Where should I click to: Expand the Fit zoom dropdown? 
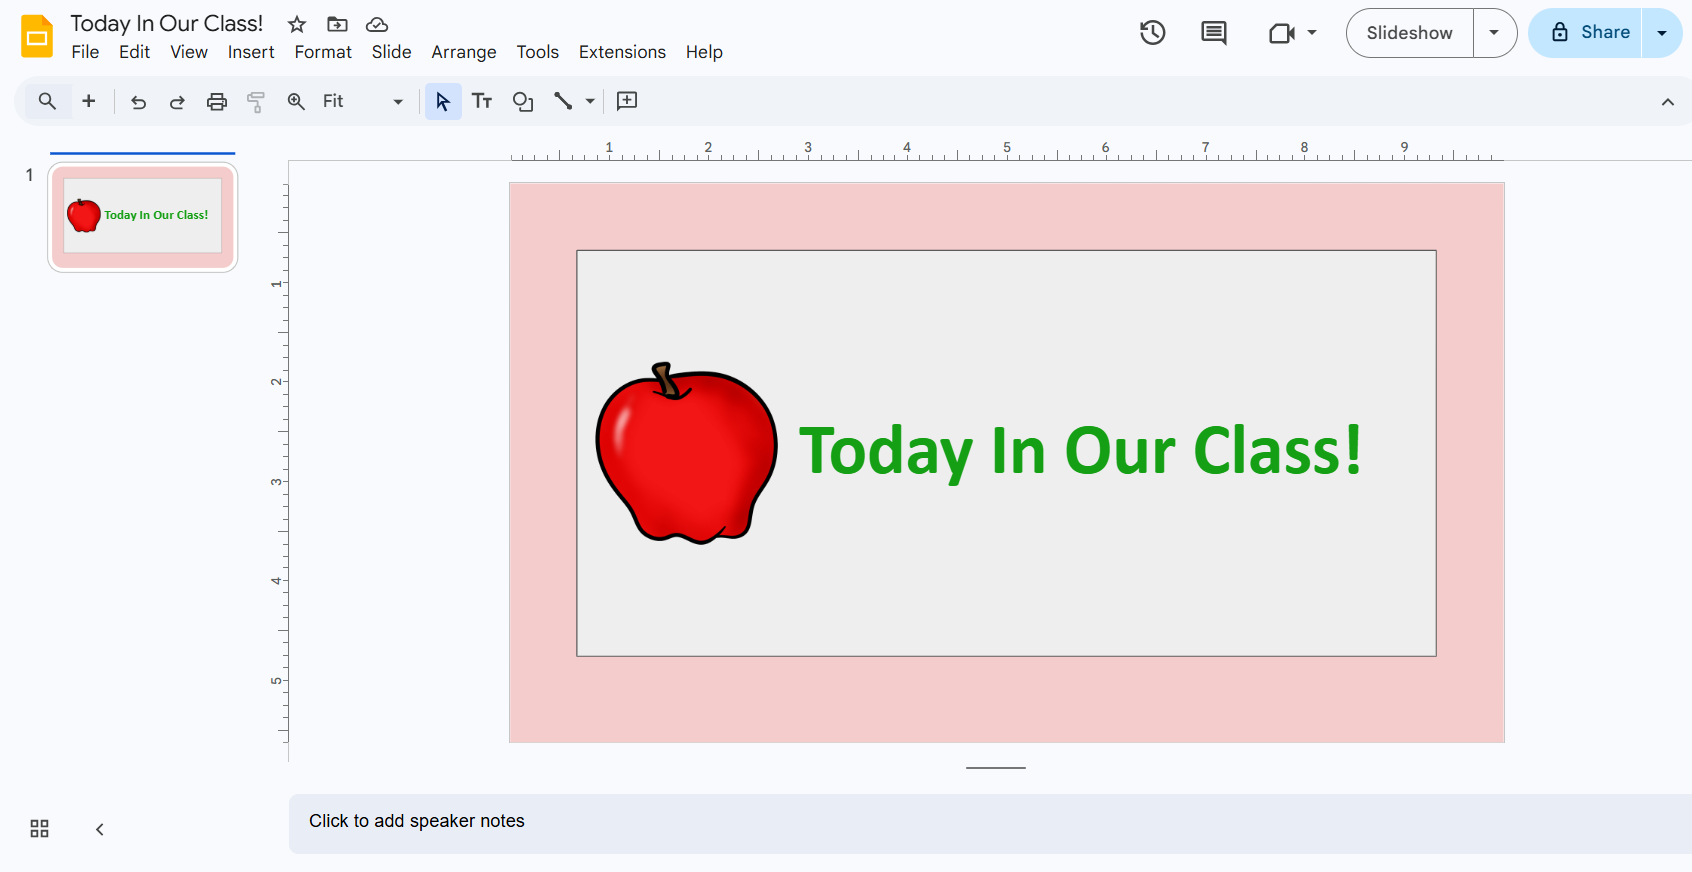point(397,102)
